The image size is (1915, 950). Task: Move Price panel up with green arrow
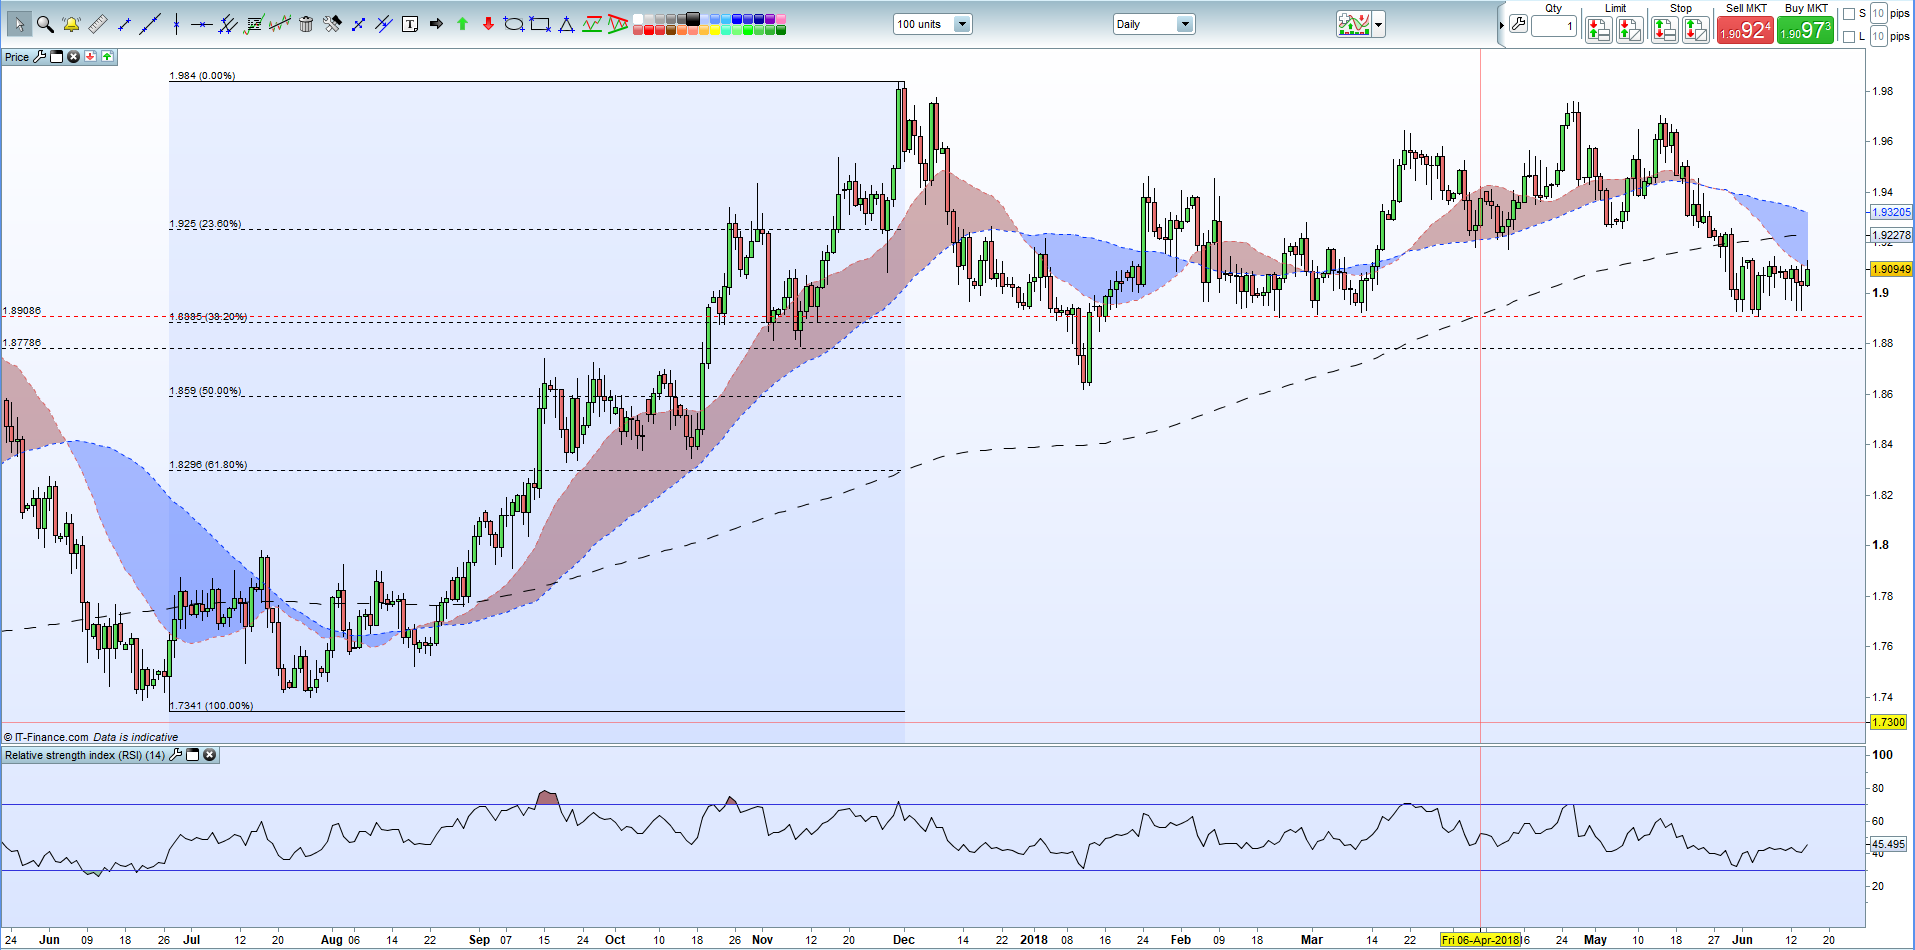107,57
